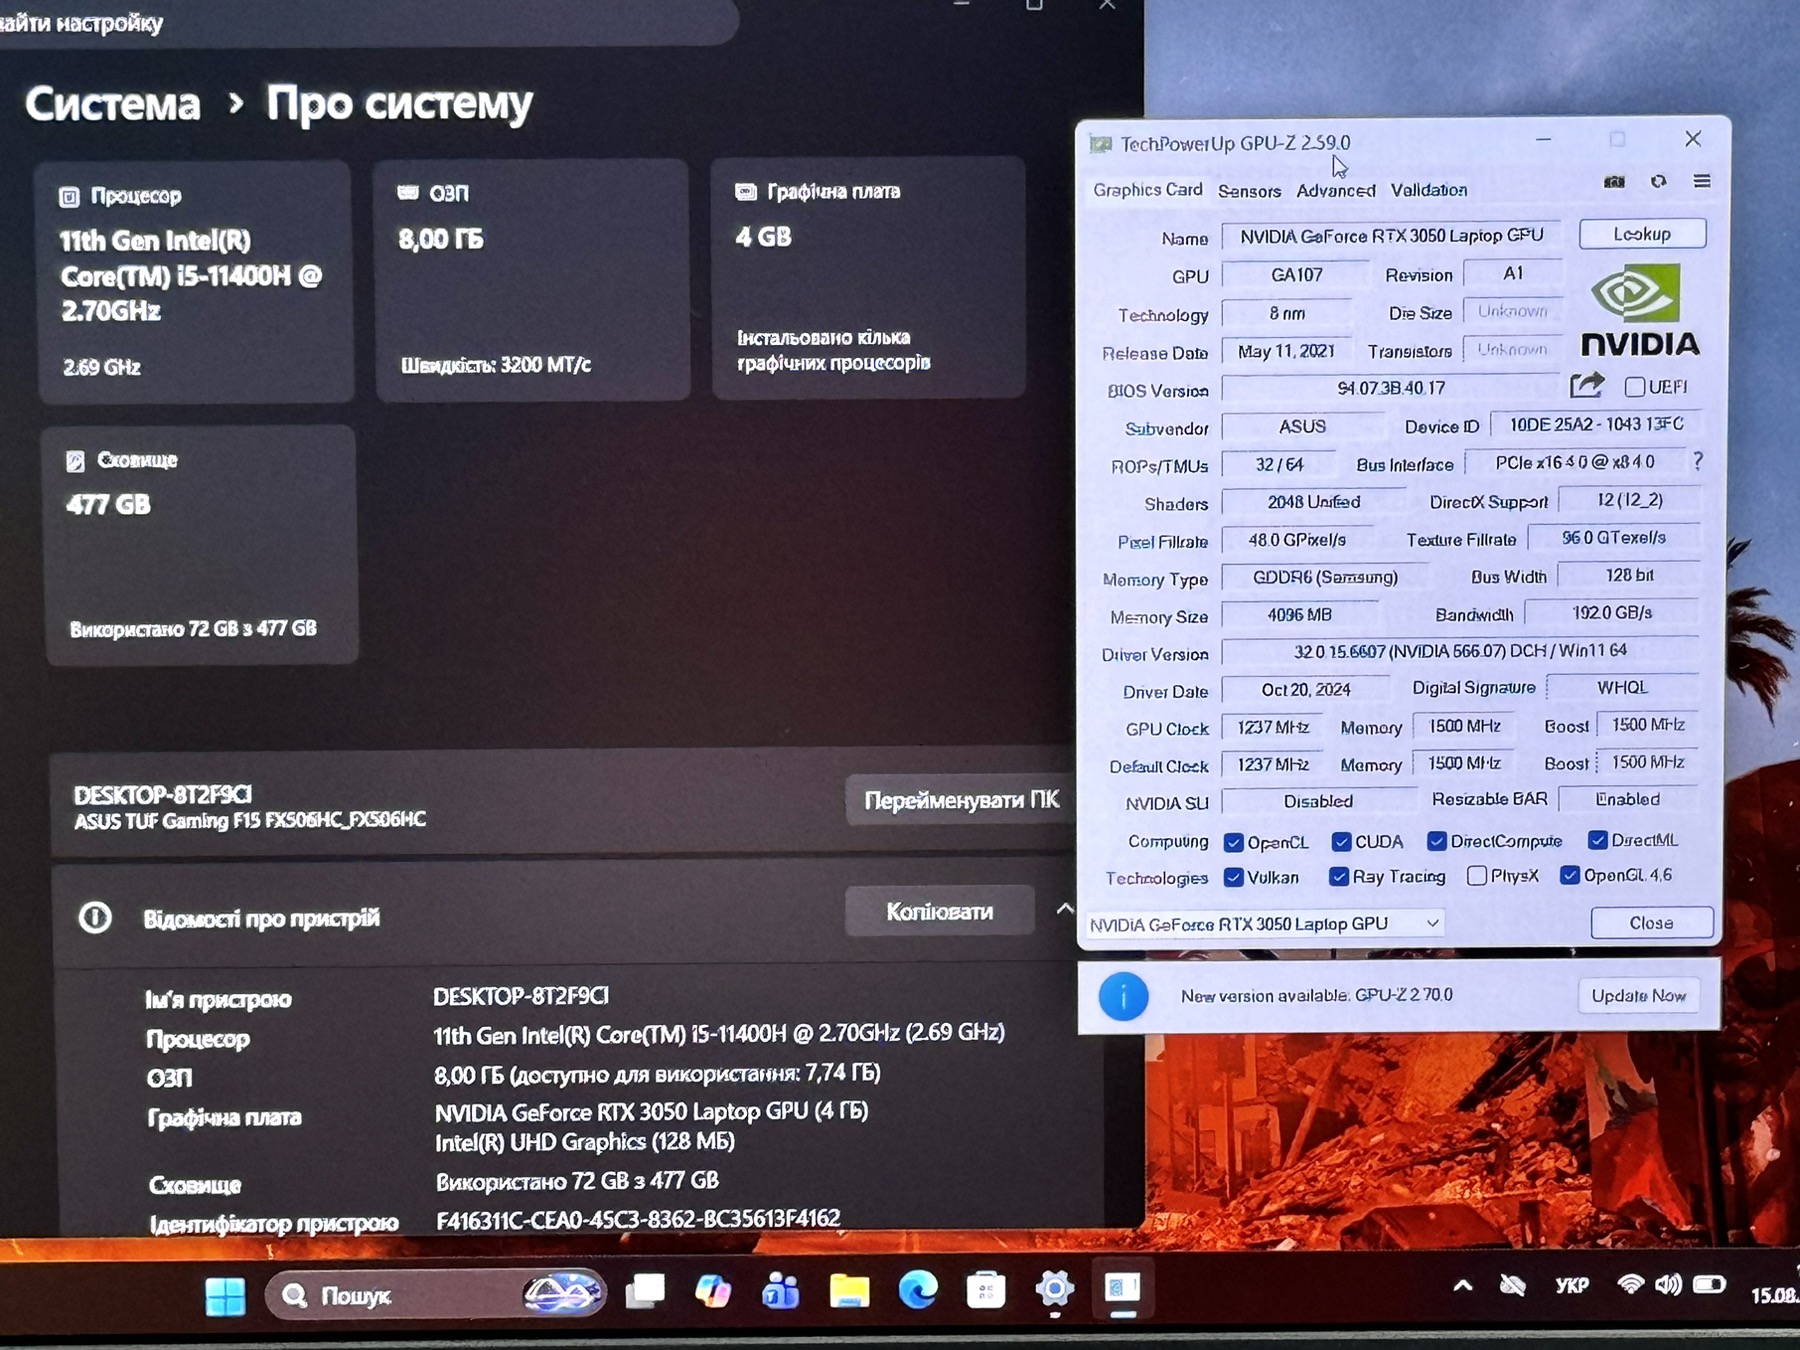
Task: Toggle the UEFI checkbox
Action: 1635,387
